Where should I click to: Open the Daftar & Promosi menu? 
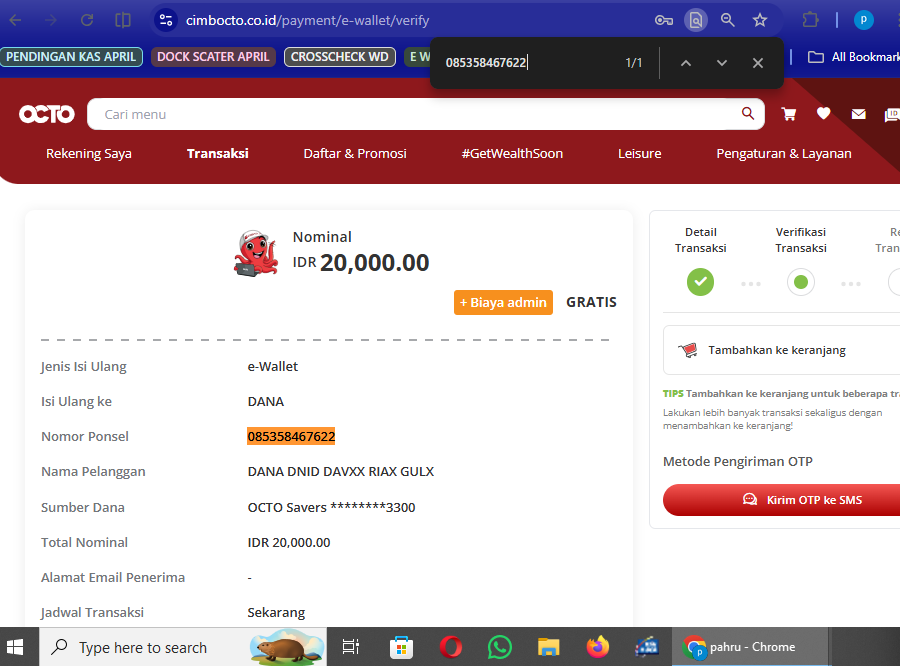pos(355,154)
